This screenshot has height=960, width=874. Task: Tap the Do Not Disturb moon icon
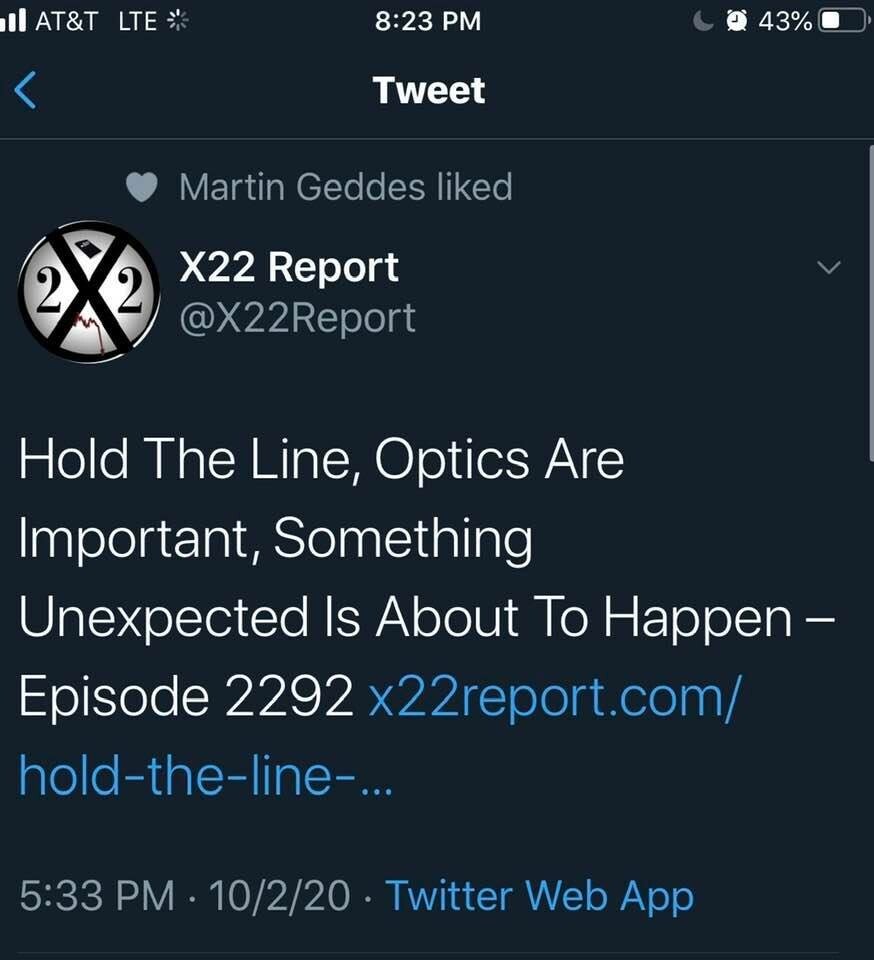(706, 20)
